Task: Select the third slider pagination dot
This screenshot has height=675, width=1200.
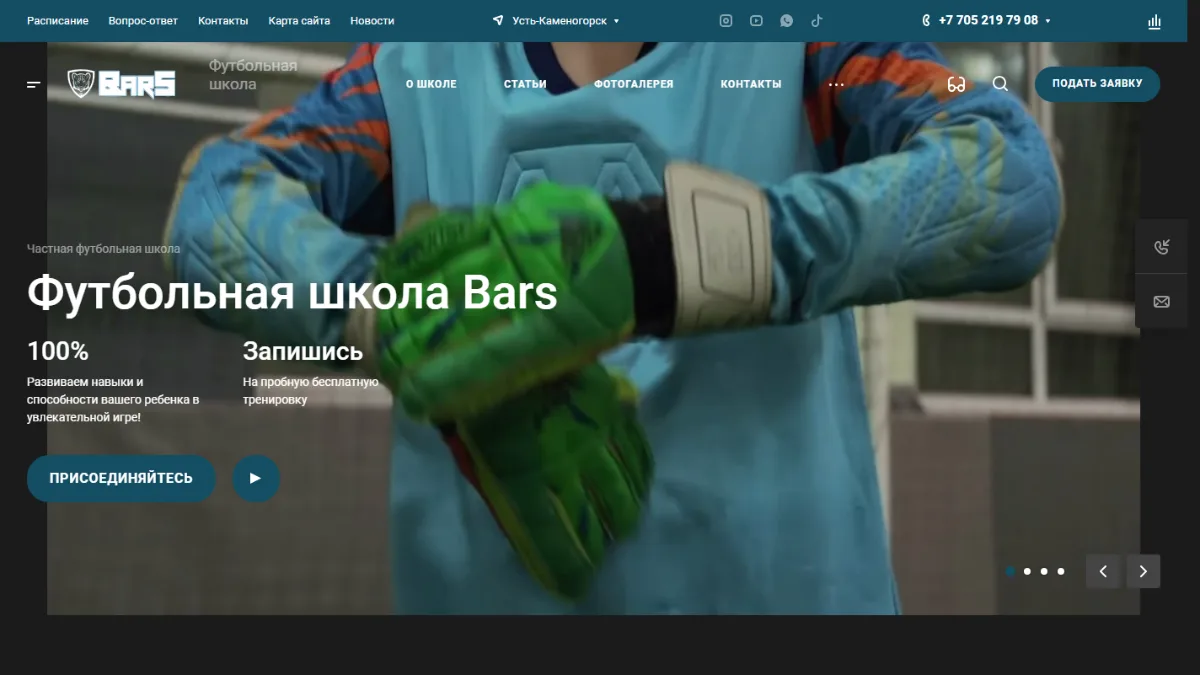Action: pos(1044,571)
